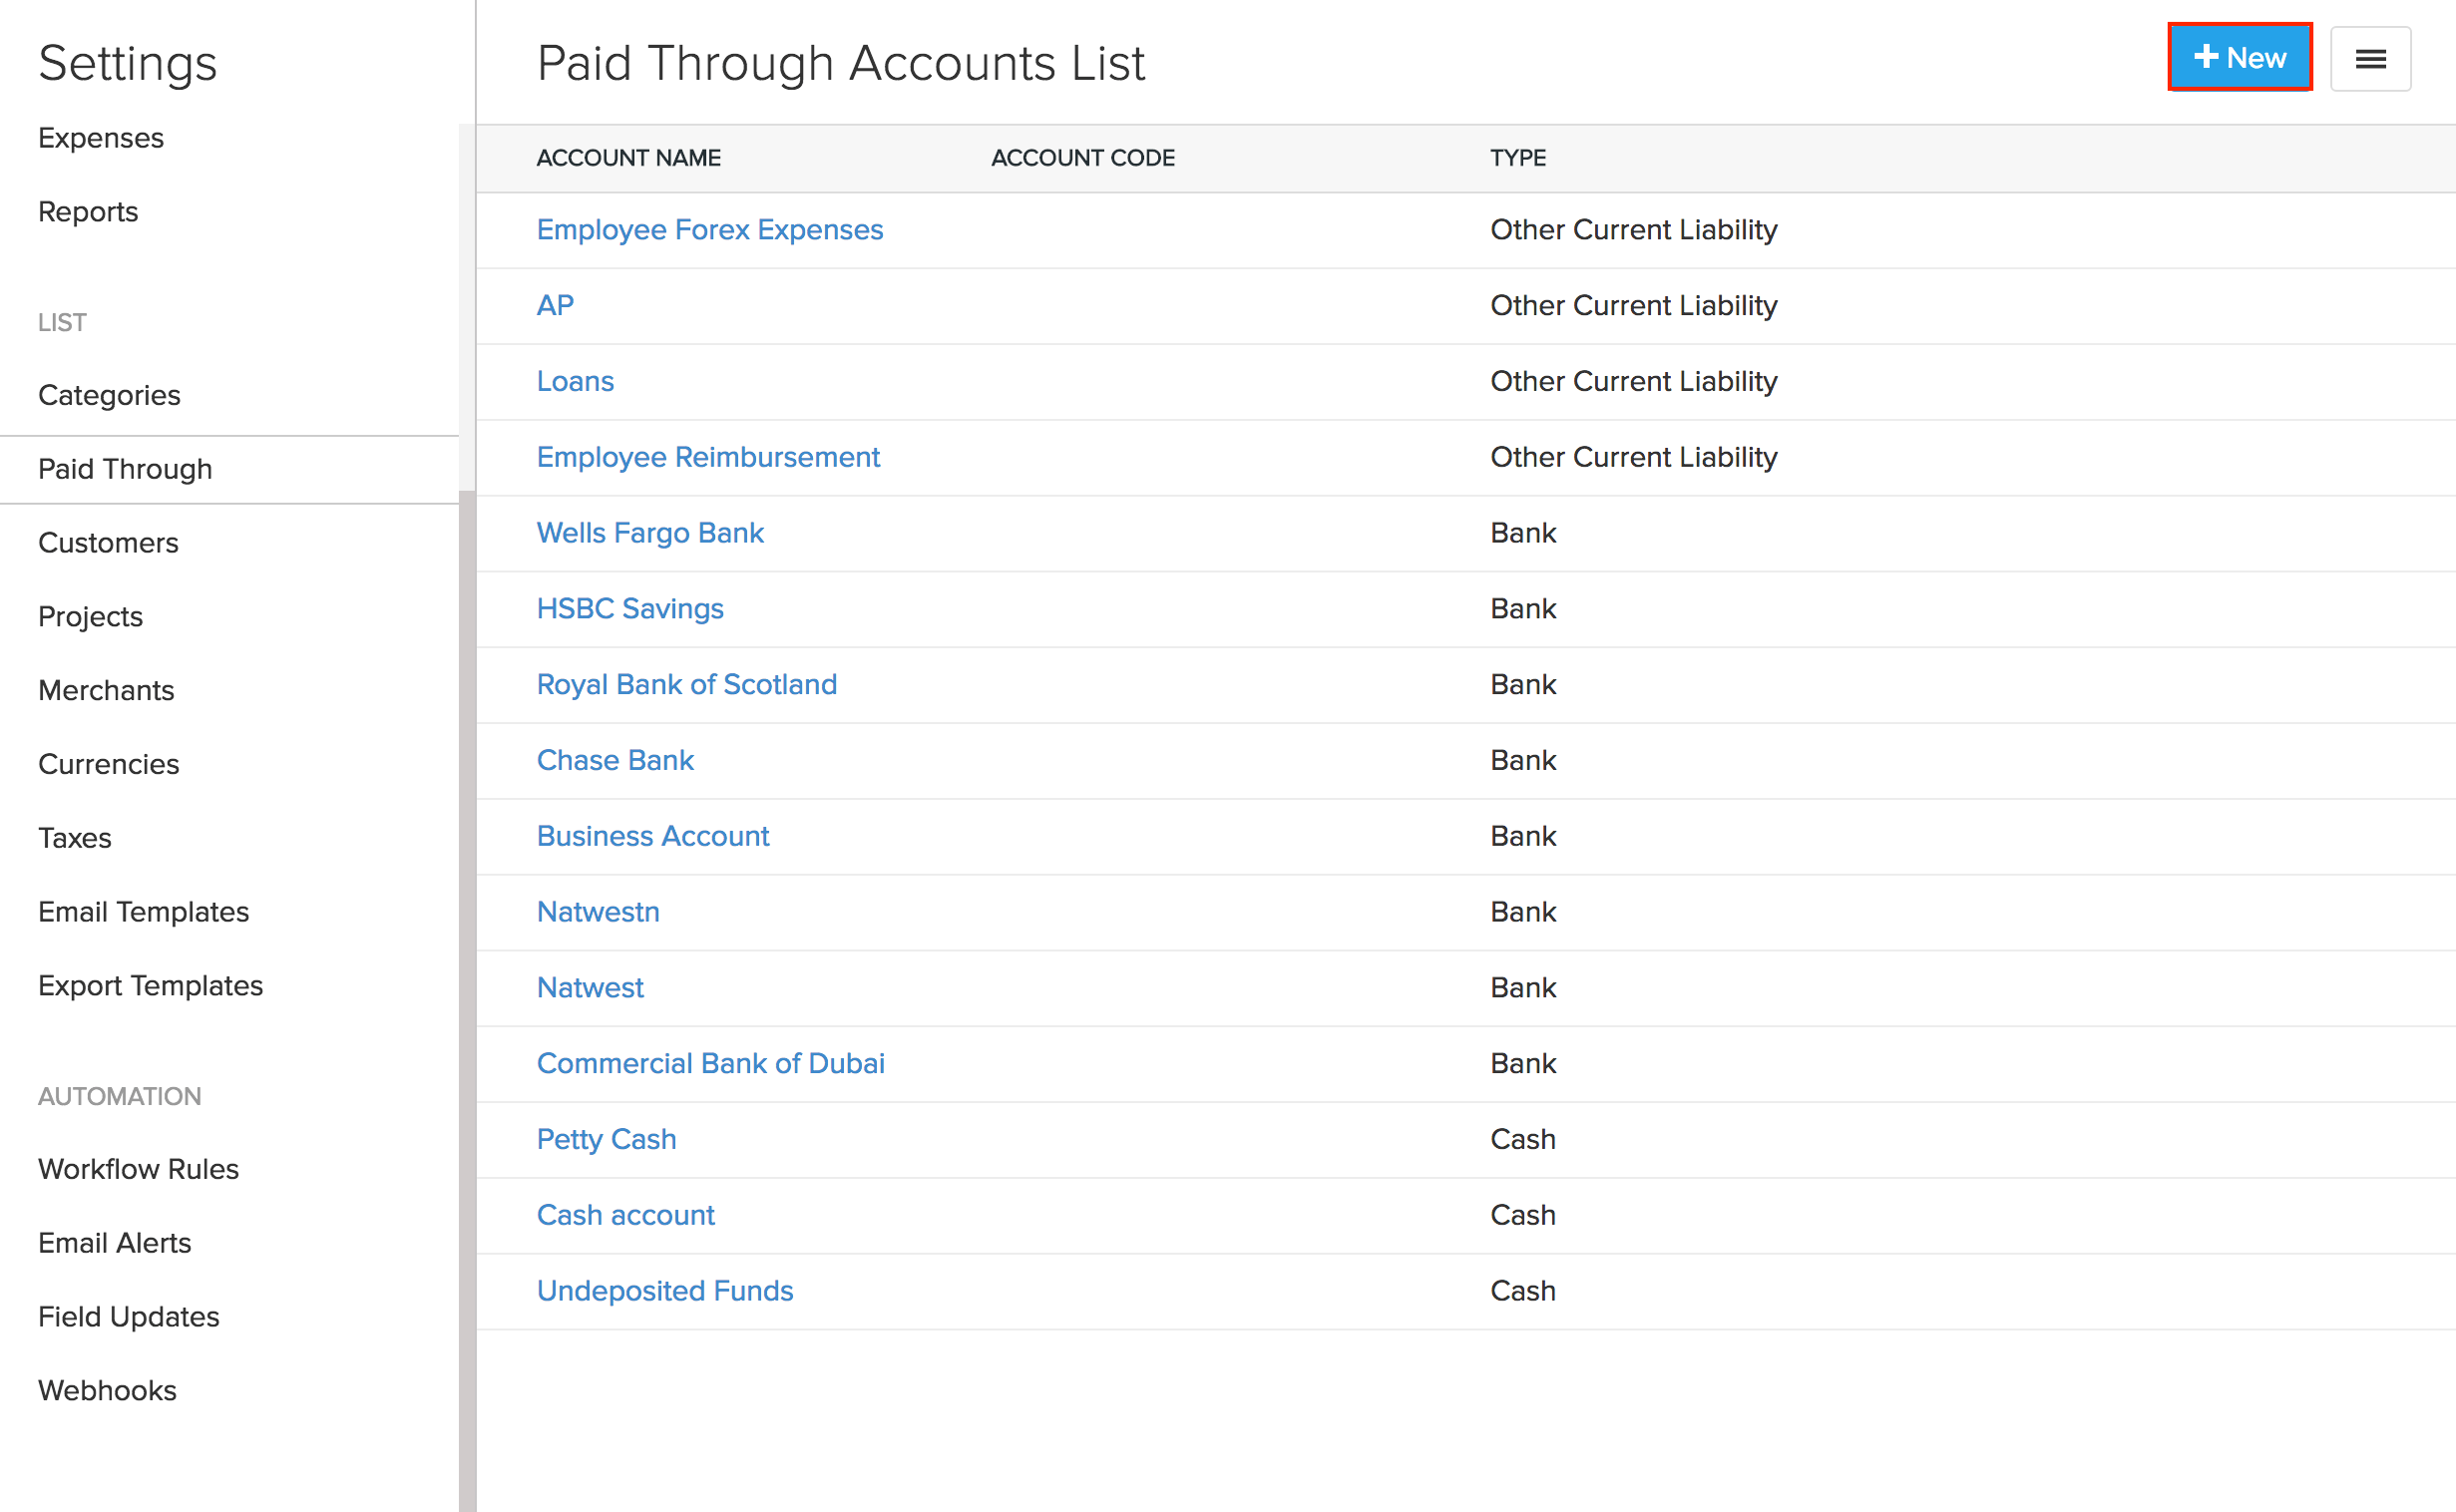Open the Royal Bank of Scotland account
2456x1512 pixels.
click(687, 684)
